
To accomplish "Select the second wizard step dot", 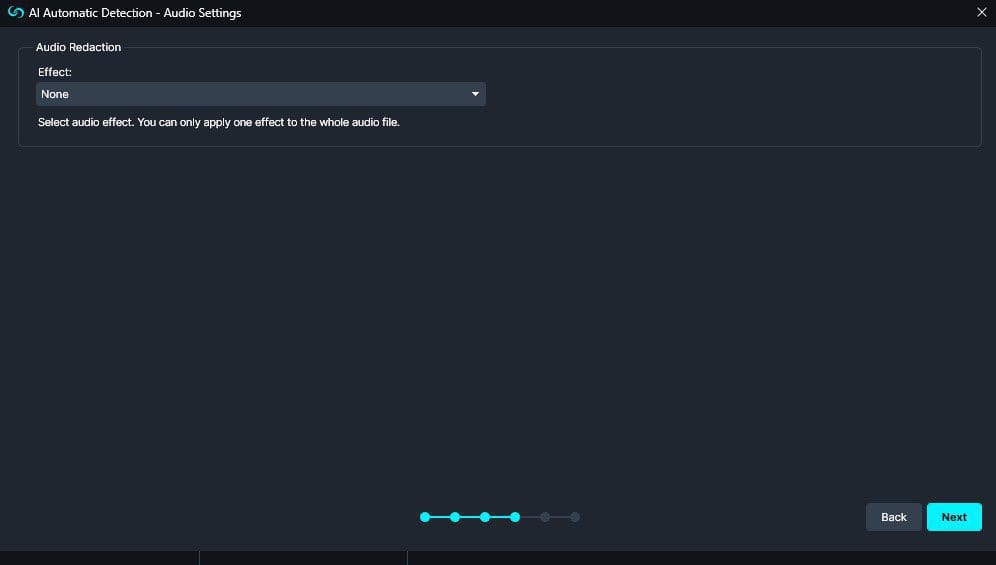I will coord(455,517).
